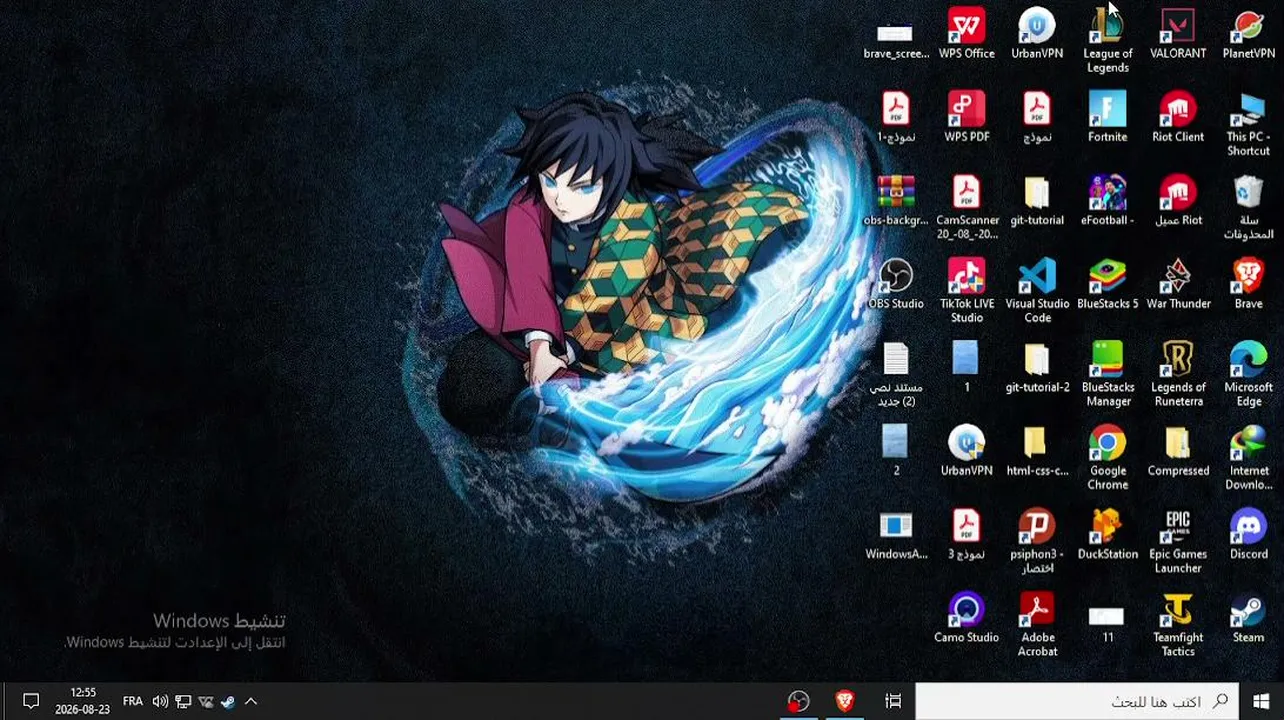Select the Camo Studio desktop icon
The image size is (1284, 720).
[966, 618]
